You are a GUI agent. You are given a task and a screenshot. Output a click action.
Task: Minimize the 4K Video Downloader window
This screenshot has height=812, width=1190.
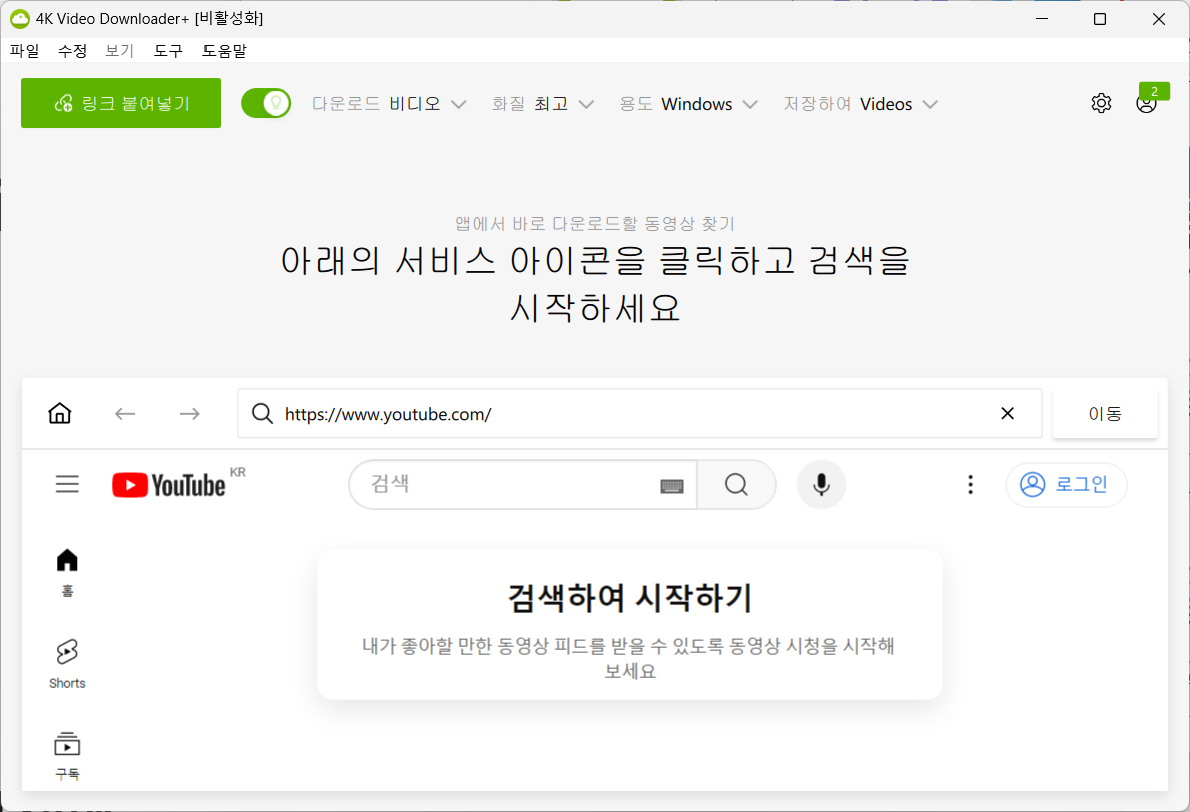pos(1042,19)
